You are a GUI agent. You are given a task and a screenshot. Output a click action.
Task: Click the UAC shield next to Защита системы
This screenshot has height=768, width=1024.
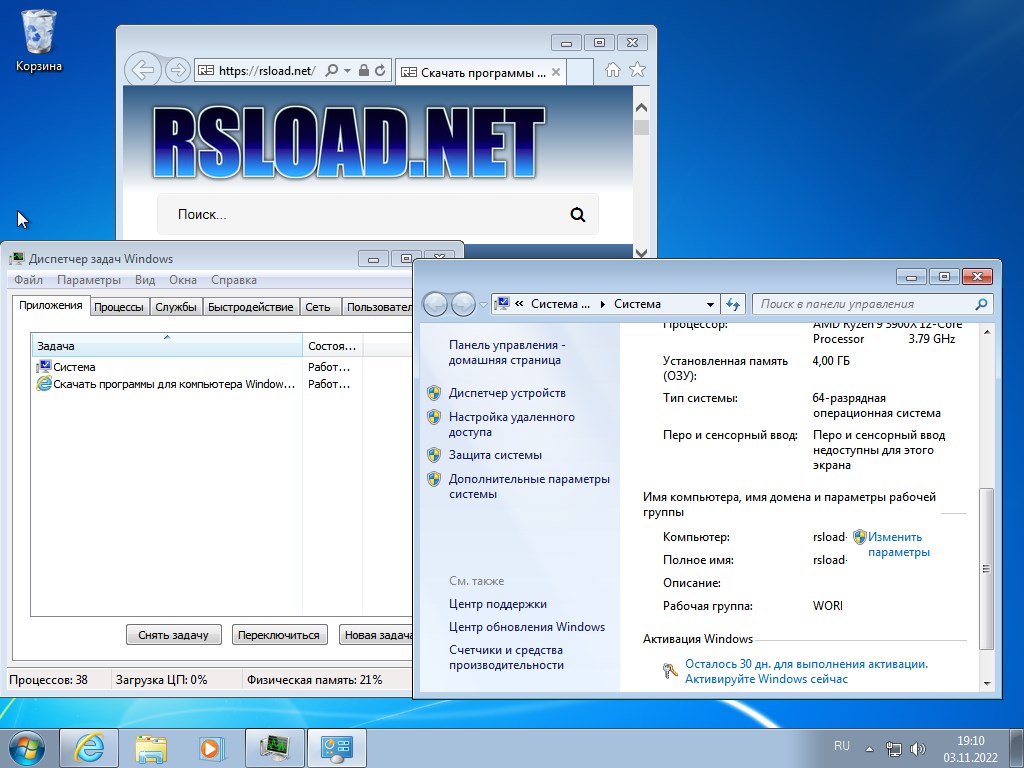click(x=434, y=455)
